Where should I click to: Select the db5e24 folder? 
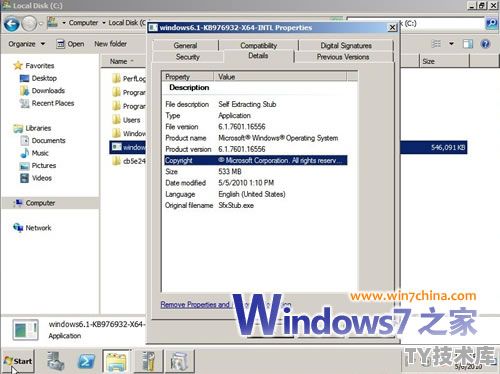click(x=129, y=161)
